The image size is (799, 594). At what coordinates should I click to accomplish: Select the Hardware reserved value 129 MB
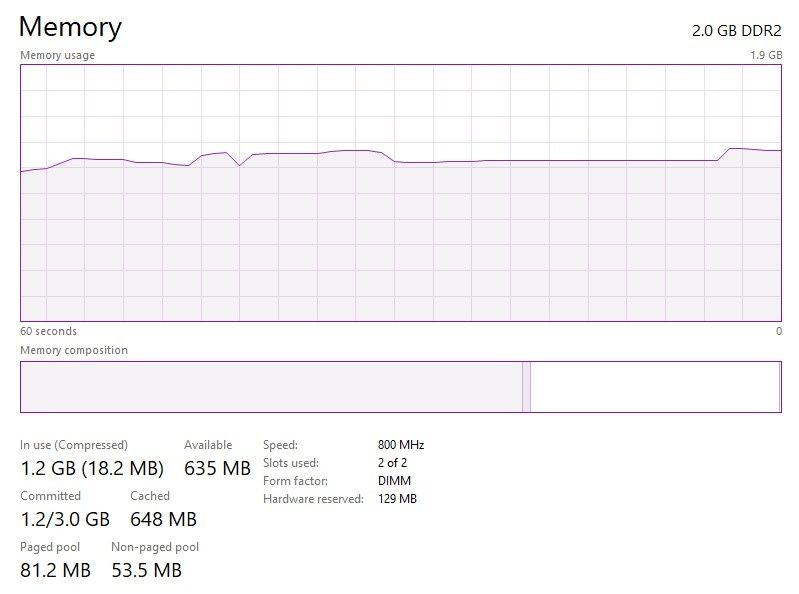click(397, 499)
